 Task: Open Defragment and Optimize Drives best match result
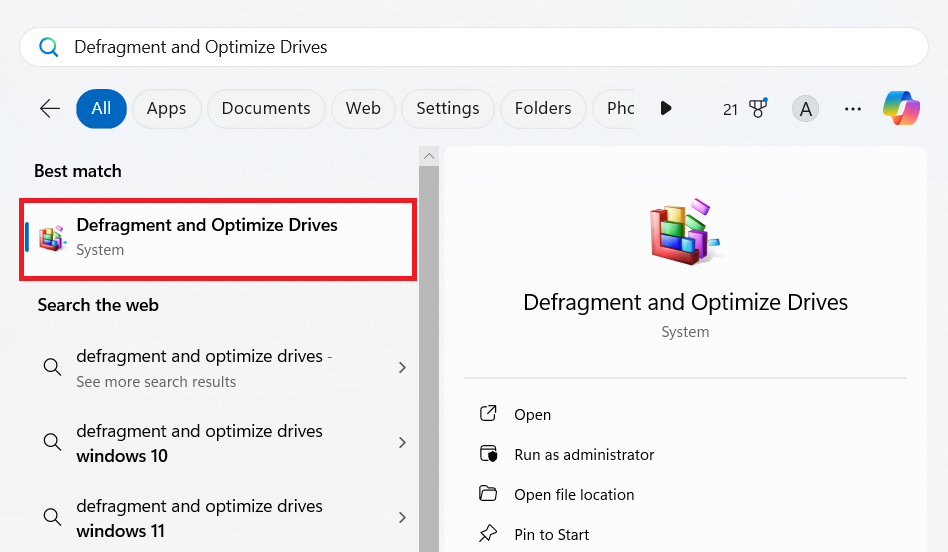[218, 239]
